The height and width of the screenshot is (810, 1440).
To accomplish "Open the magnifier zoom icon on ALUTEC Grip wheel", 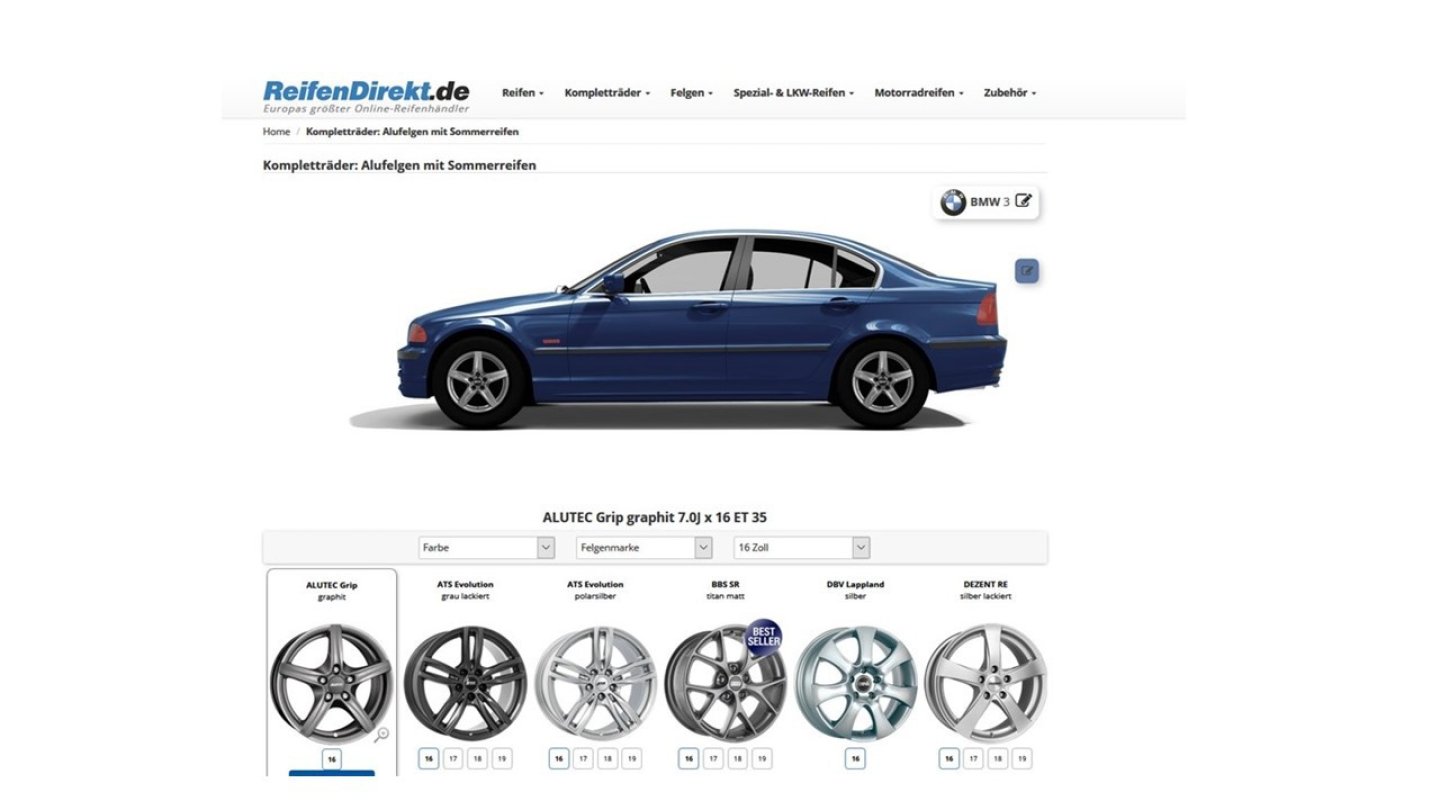I will coord(383,734).
